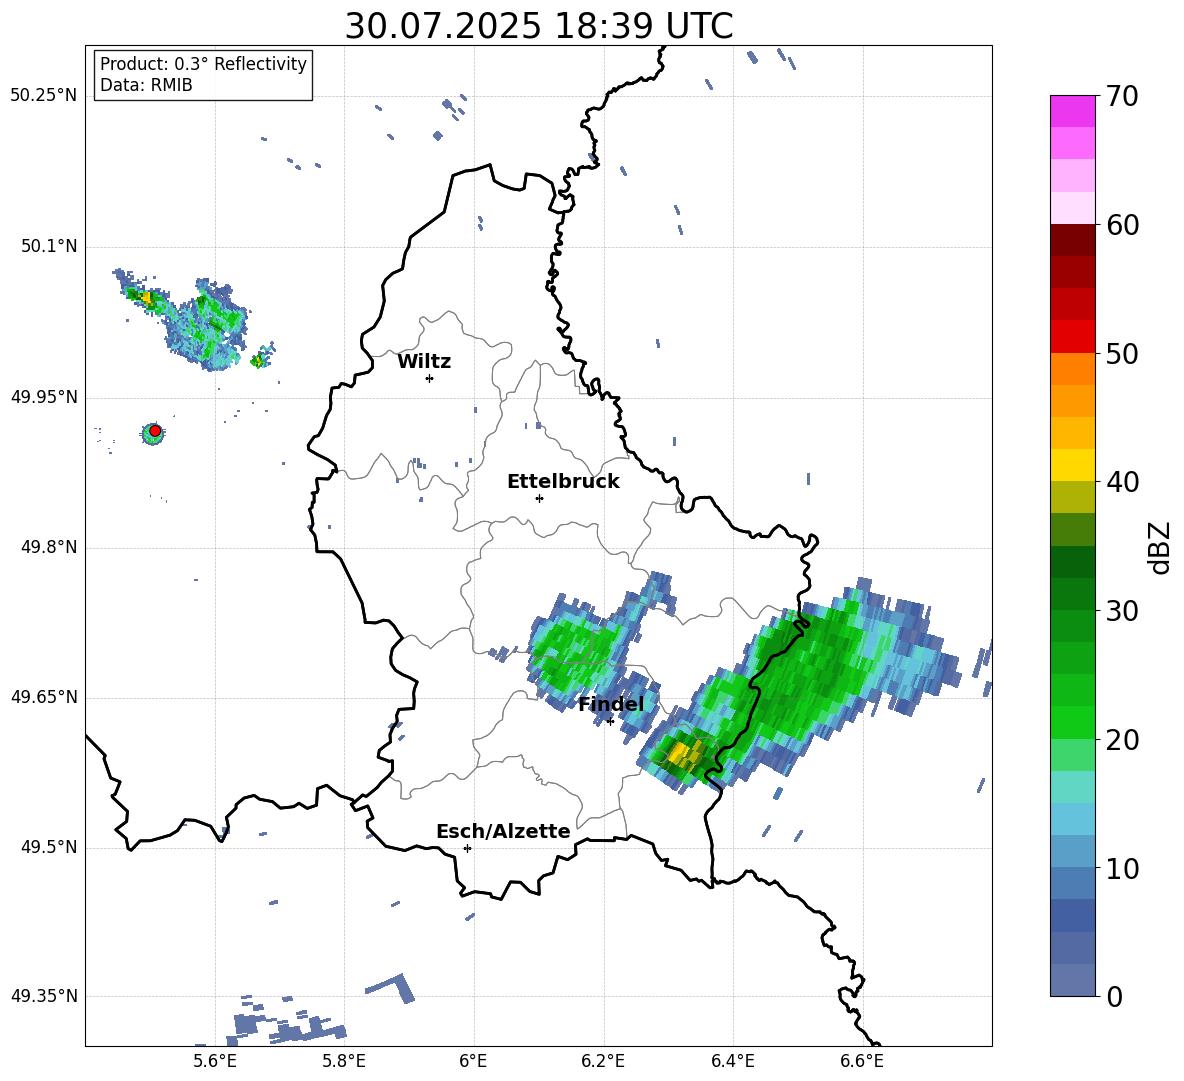This screenshot has height=1081, width=1184.
Task: Click the 60 colorbar tick label
Action: [1121, 225]
